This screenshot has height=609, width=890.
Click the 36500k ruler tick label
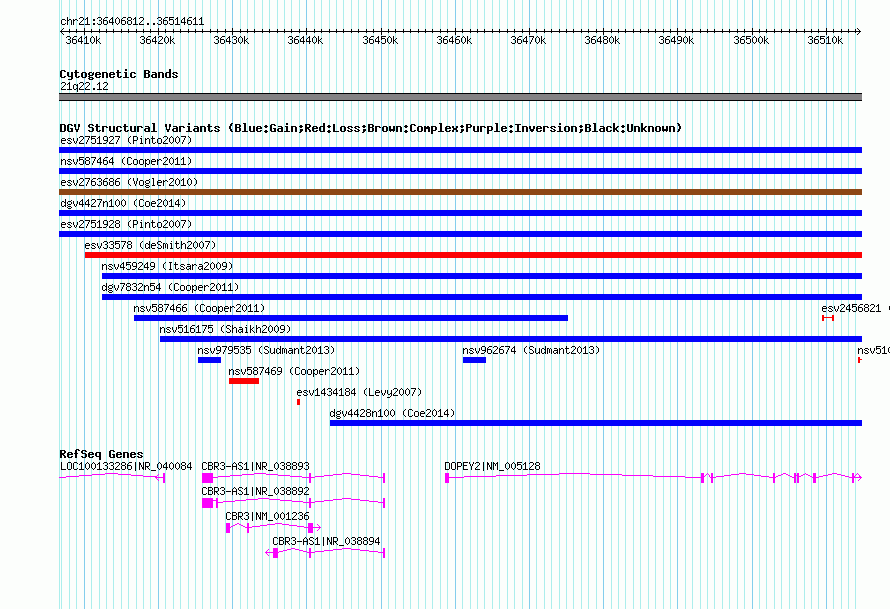pos(751,41)
